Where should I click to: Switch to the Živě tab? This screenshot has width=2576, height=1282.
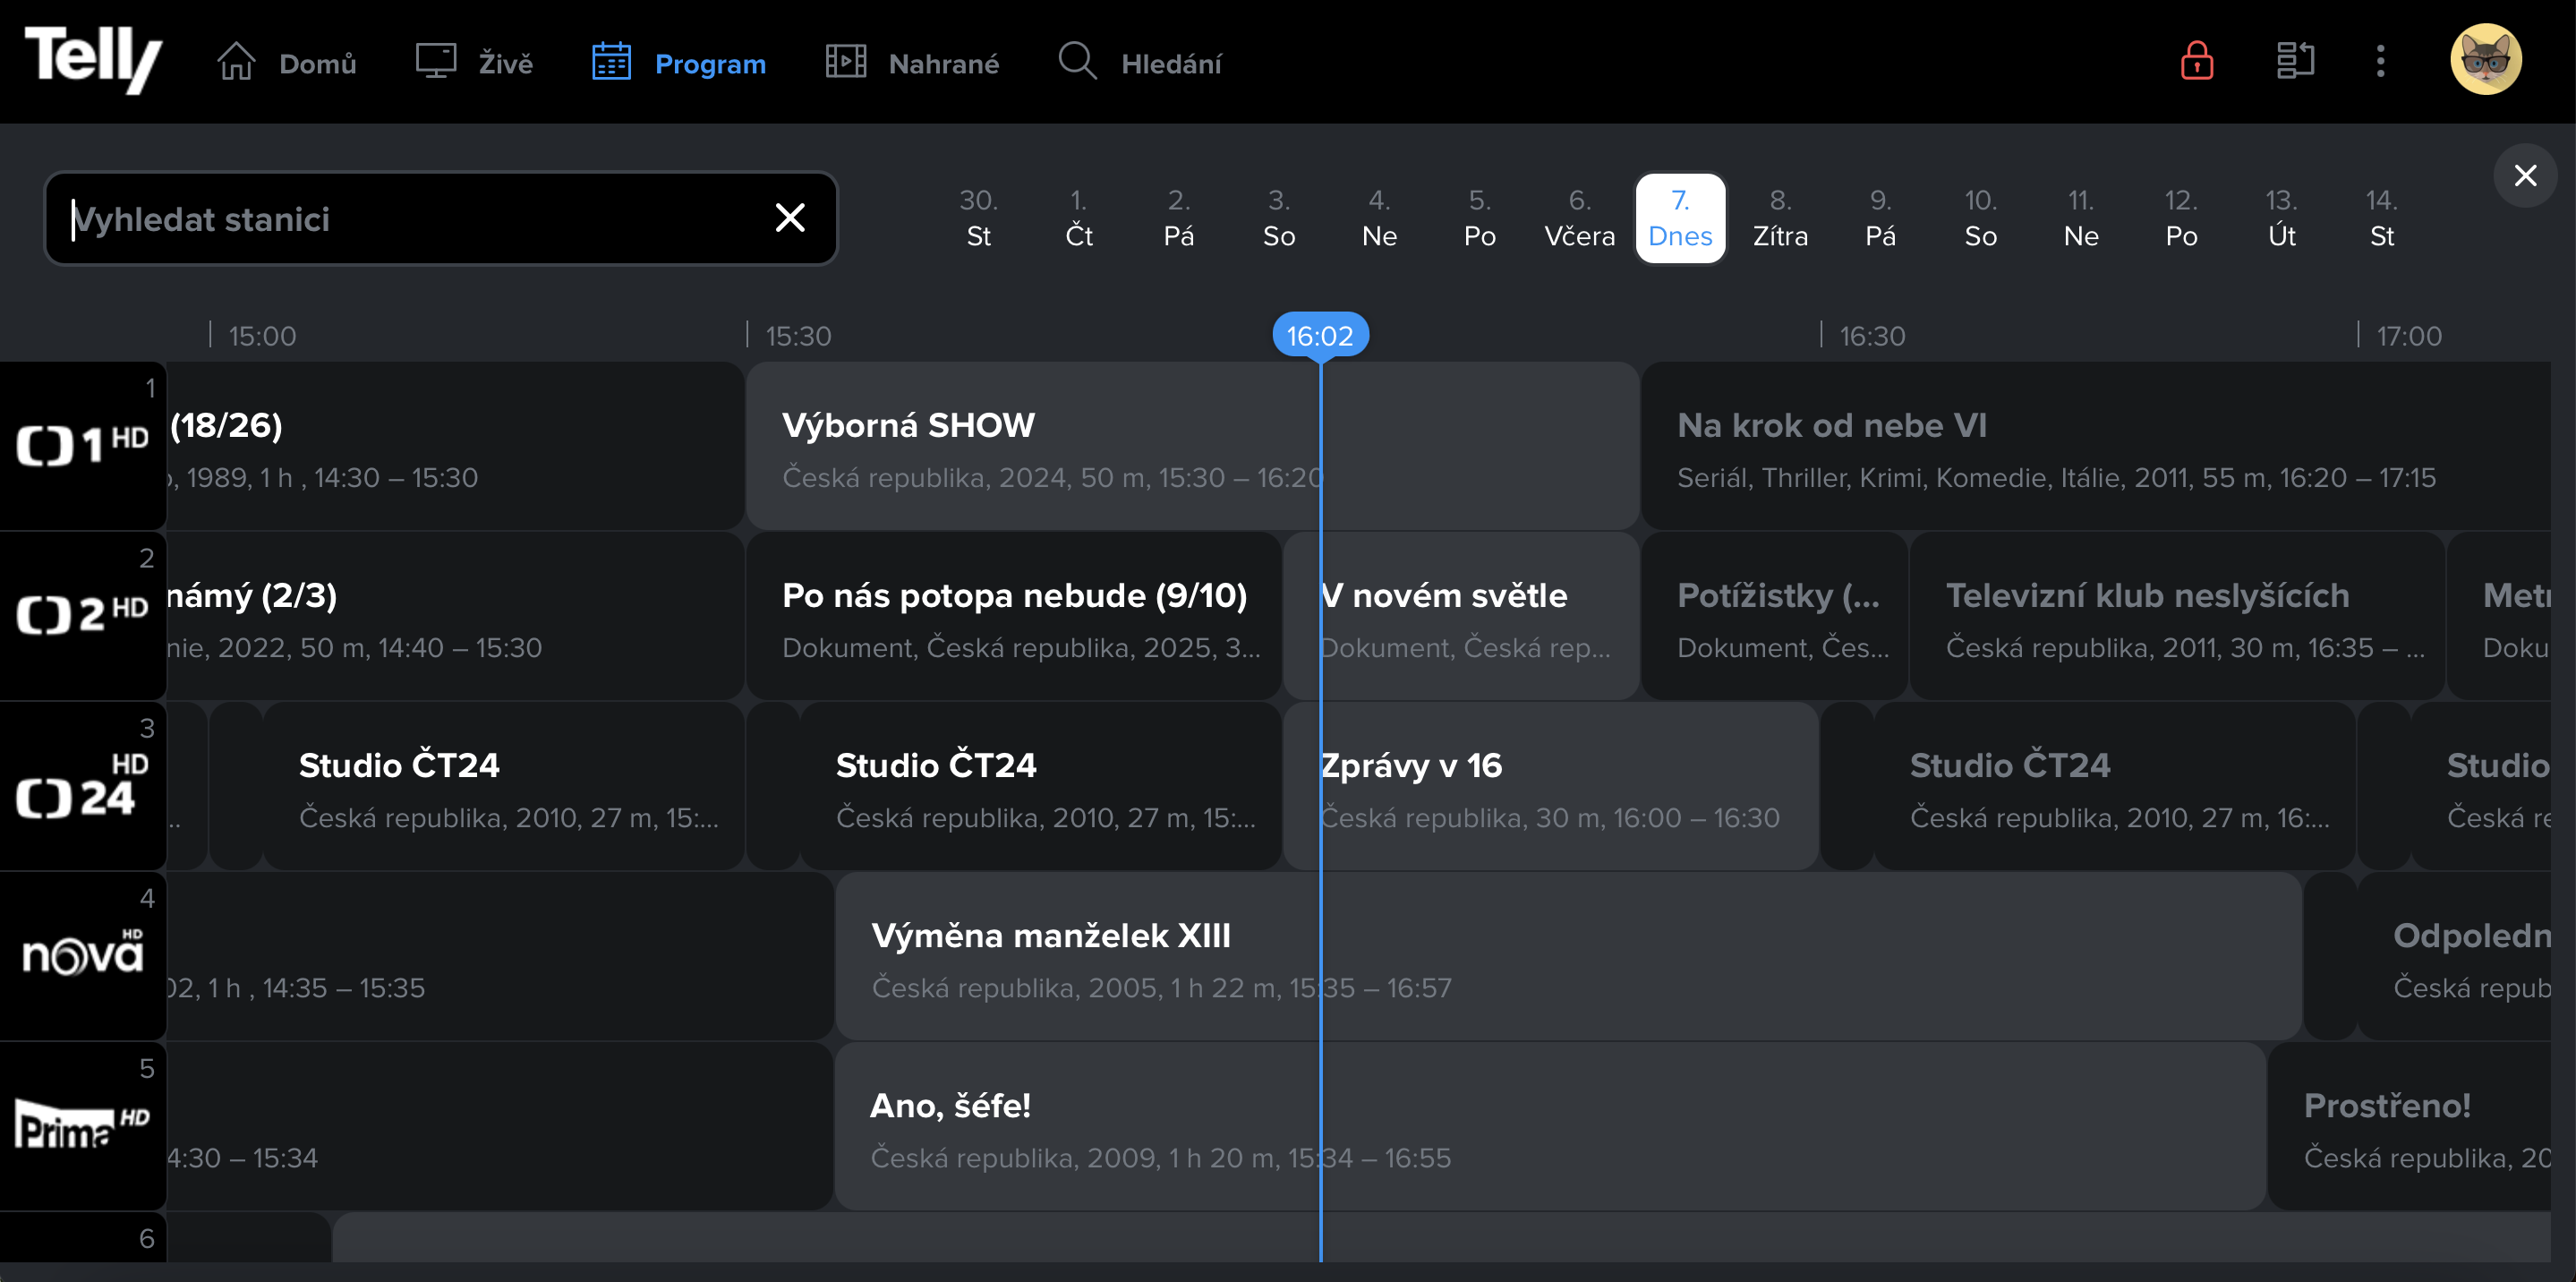474,63
